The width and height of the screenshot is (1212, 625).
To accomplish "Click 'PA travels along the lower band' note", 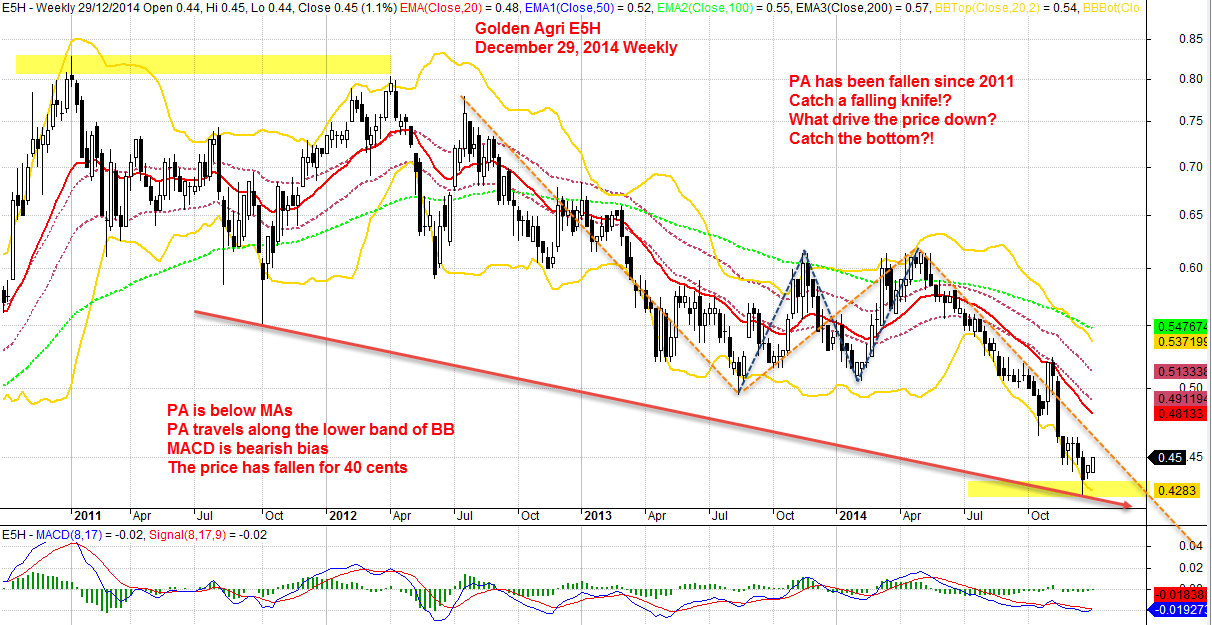I will 310,429.
